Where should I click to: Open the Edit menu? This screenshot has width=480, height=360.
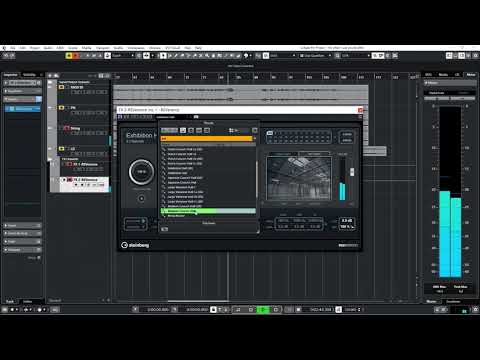23,48
